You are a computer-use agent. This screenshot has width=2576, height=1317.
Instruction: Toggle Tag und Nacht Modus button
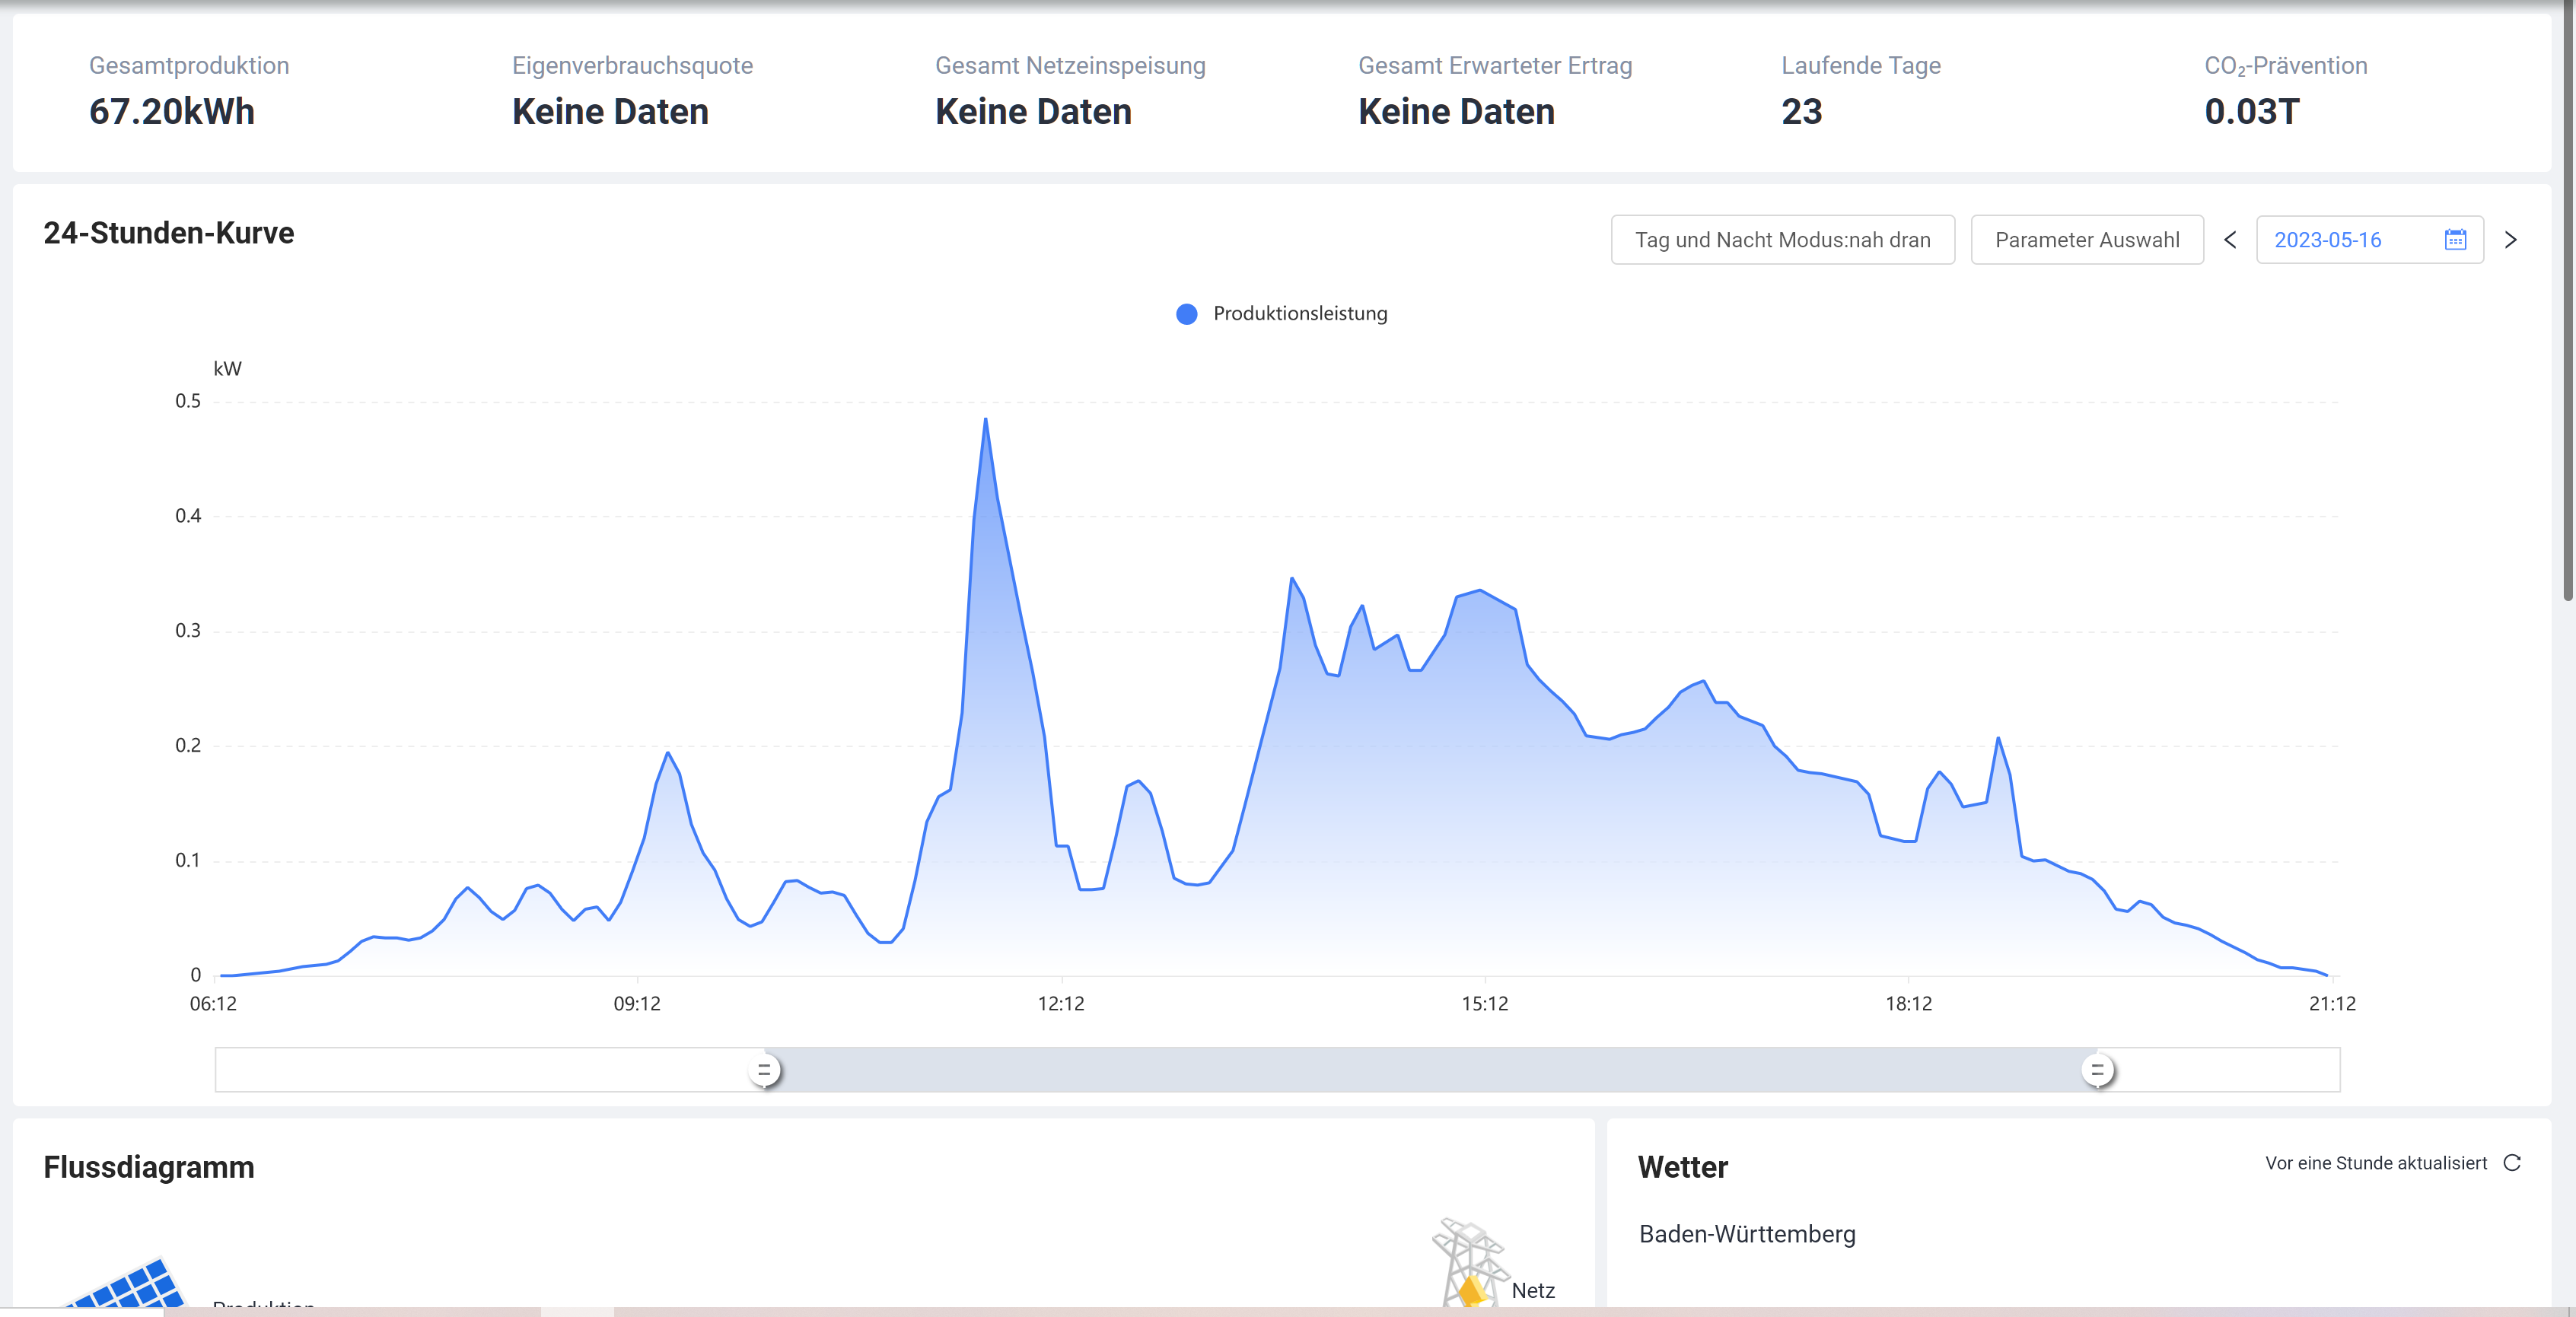pyautogui.click(x=1782, y=240)
